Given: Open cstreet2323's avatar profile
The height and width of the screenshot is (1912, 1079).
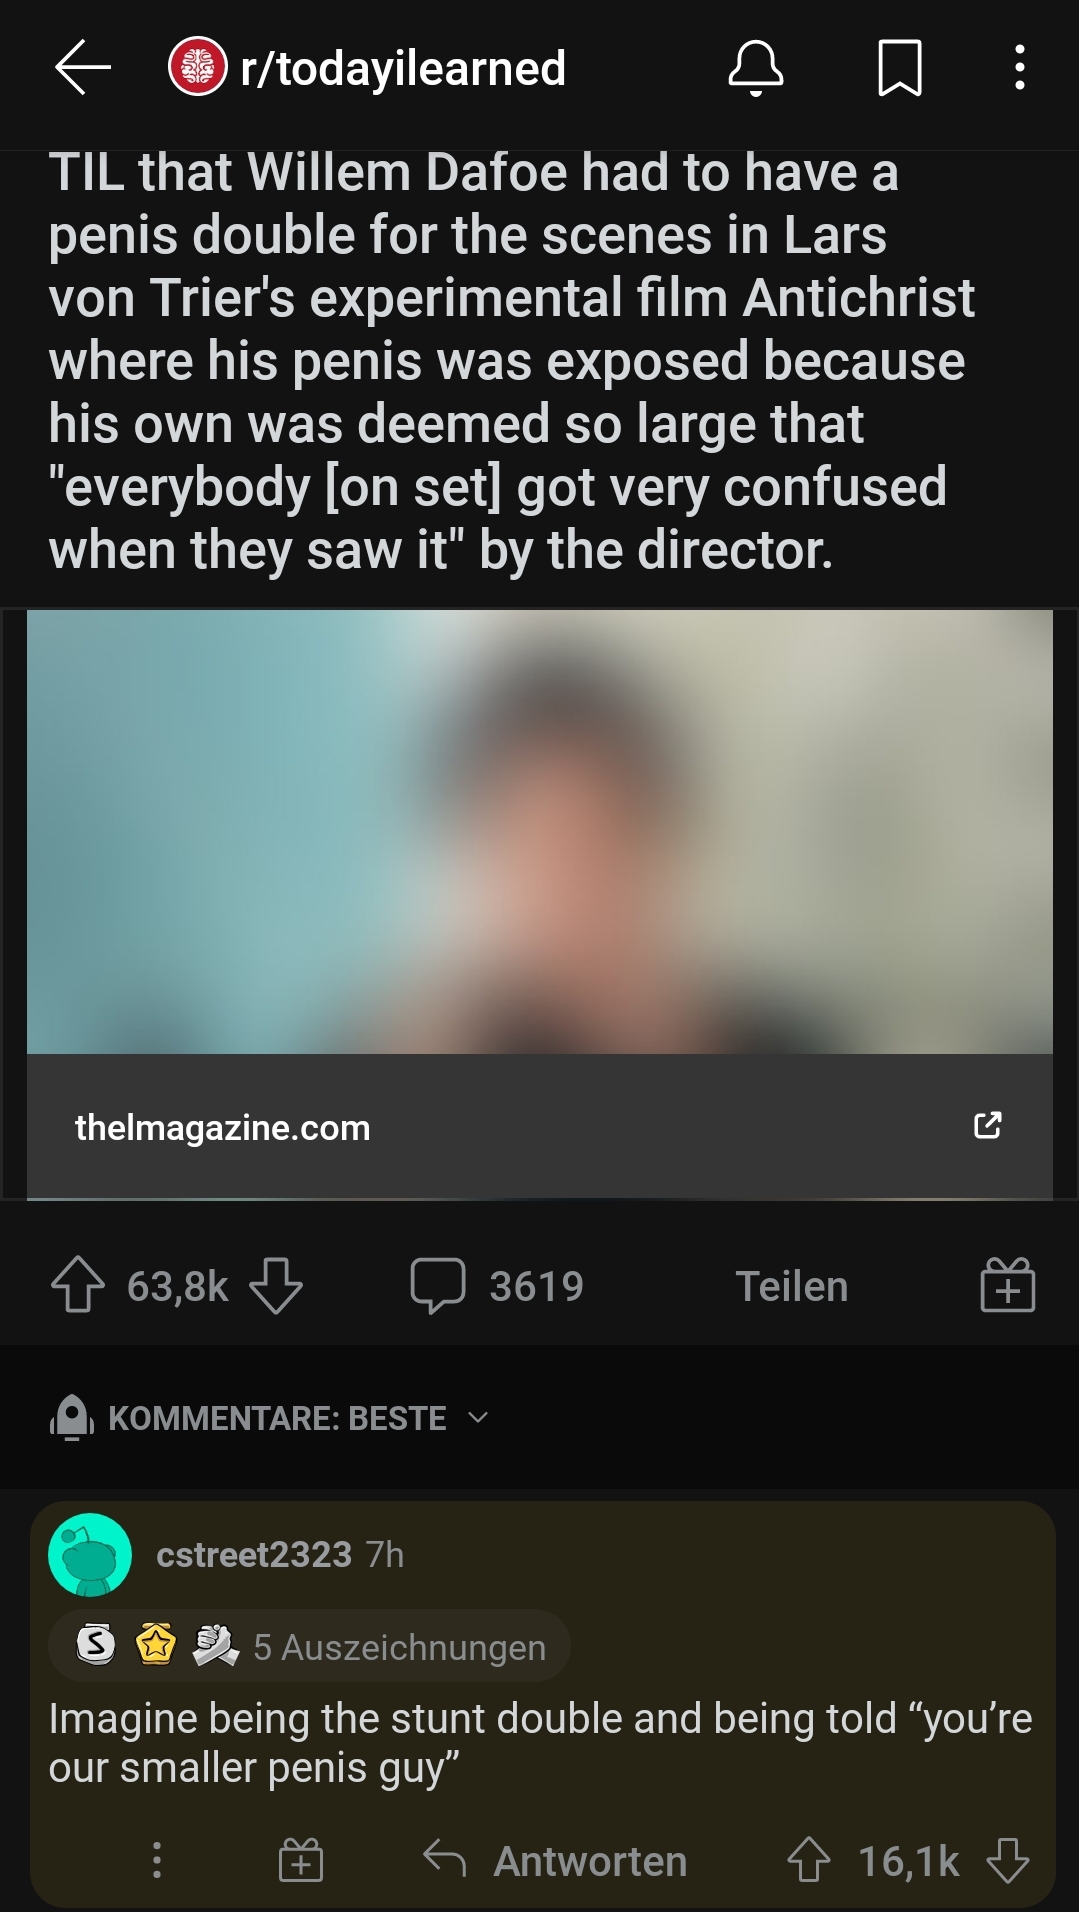Looking at the screenshot, I should [90, 1555].
